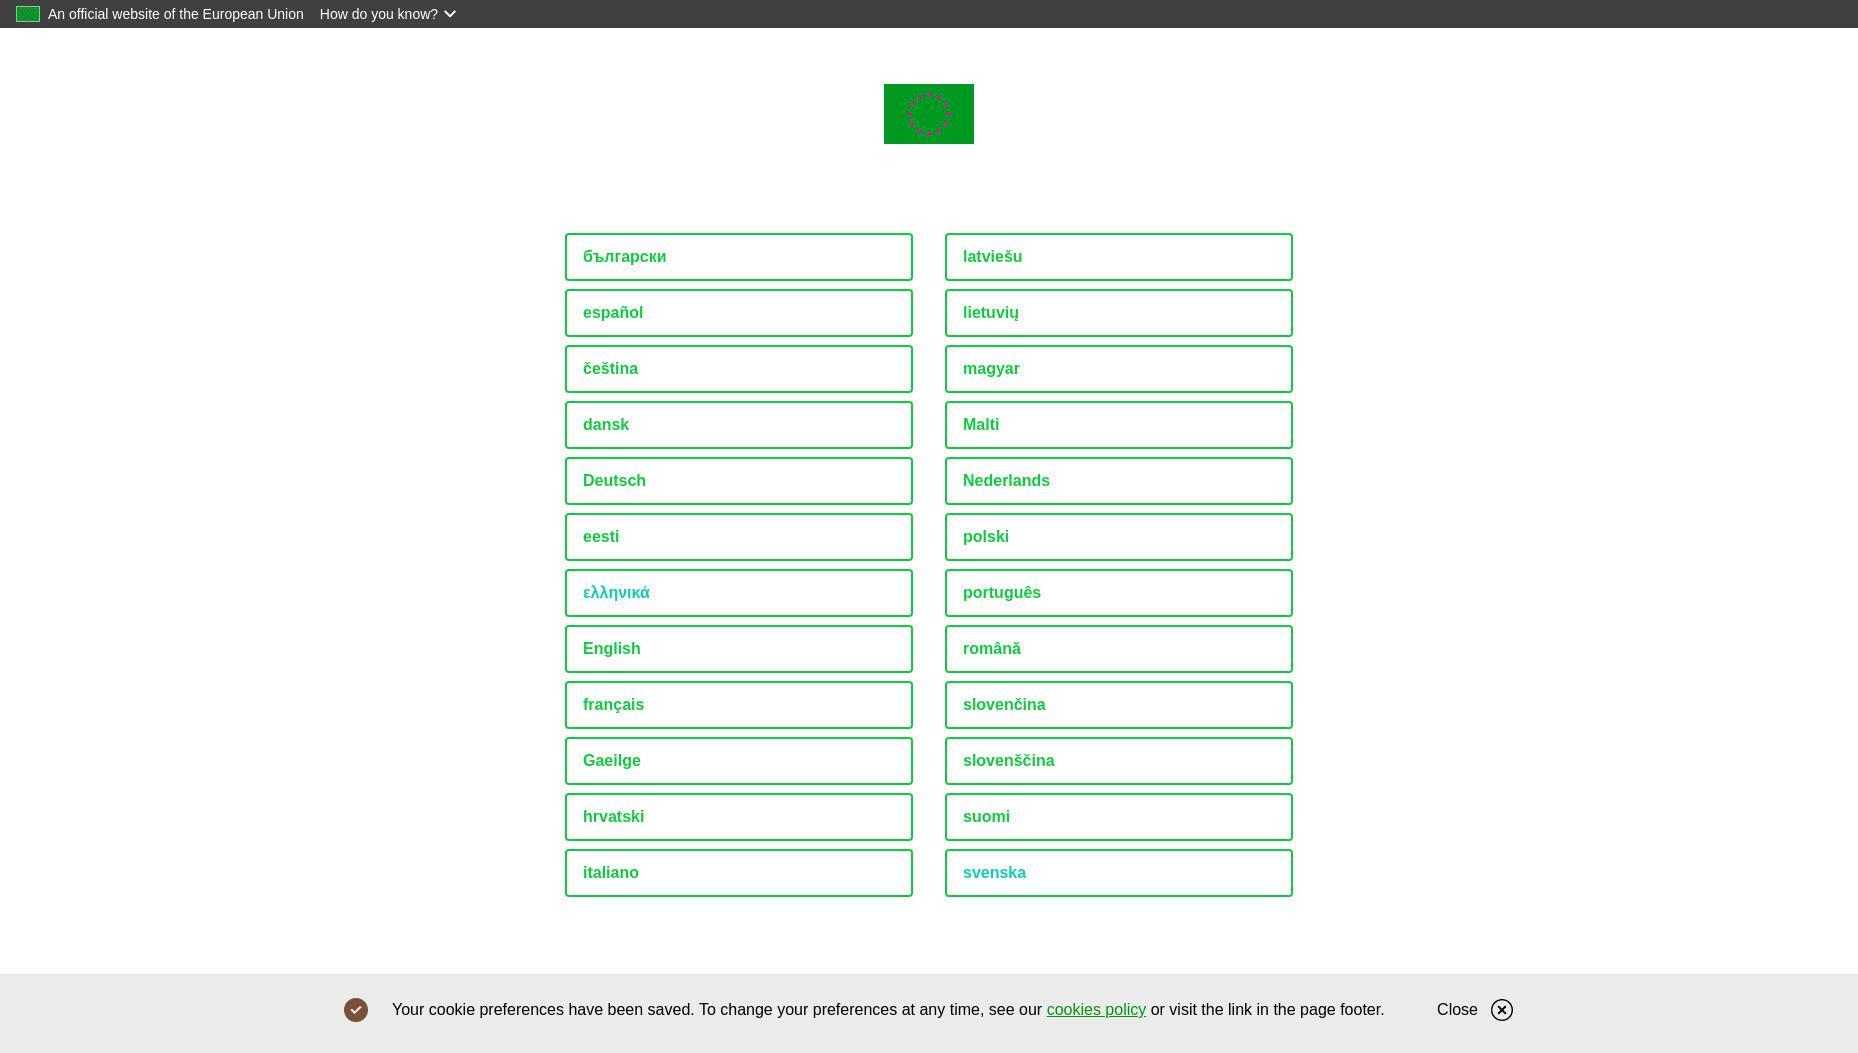Choose español language option
This screenshot has width=1858, height=1053.
coord(739,313)
